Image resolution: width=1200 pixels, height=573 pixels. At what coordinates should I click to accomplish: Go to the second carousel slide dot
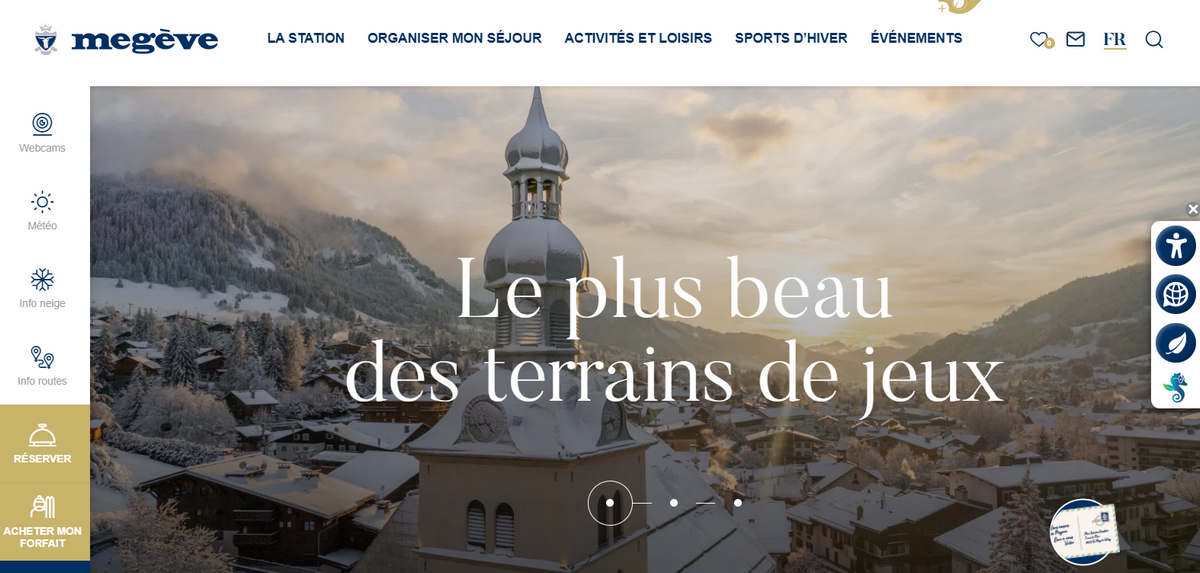674,503
